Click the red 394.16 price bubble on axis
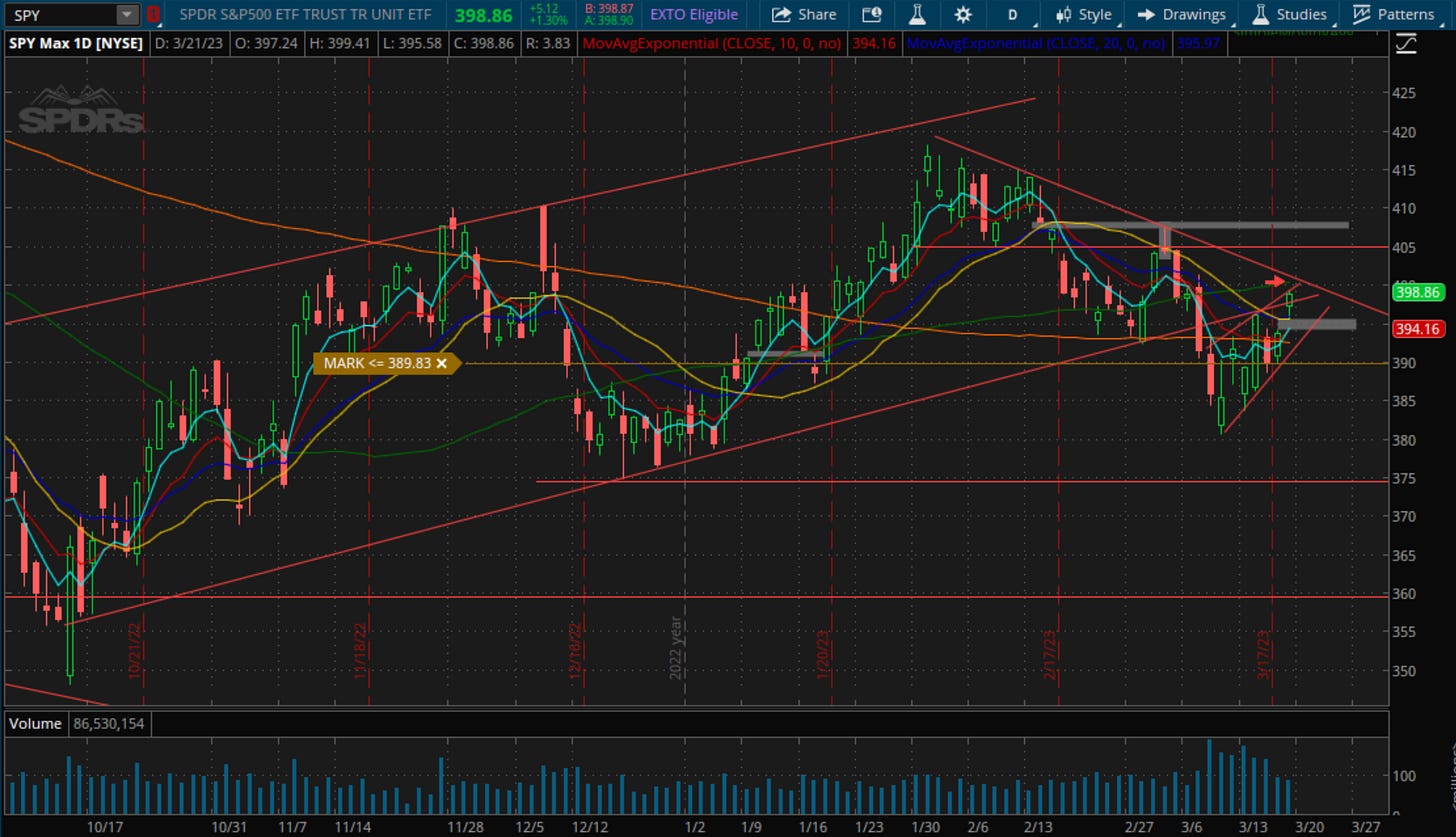The height and width of the screenshot is (837, 1456). coord(1419,329)
